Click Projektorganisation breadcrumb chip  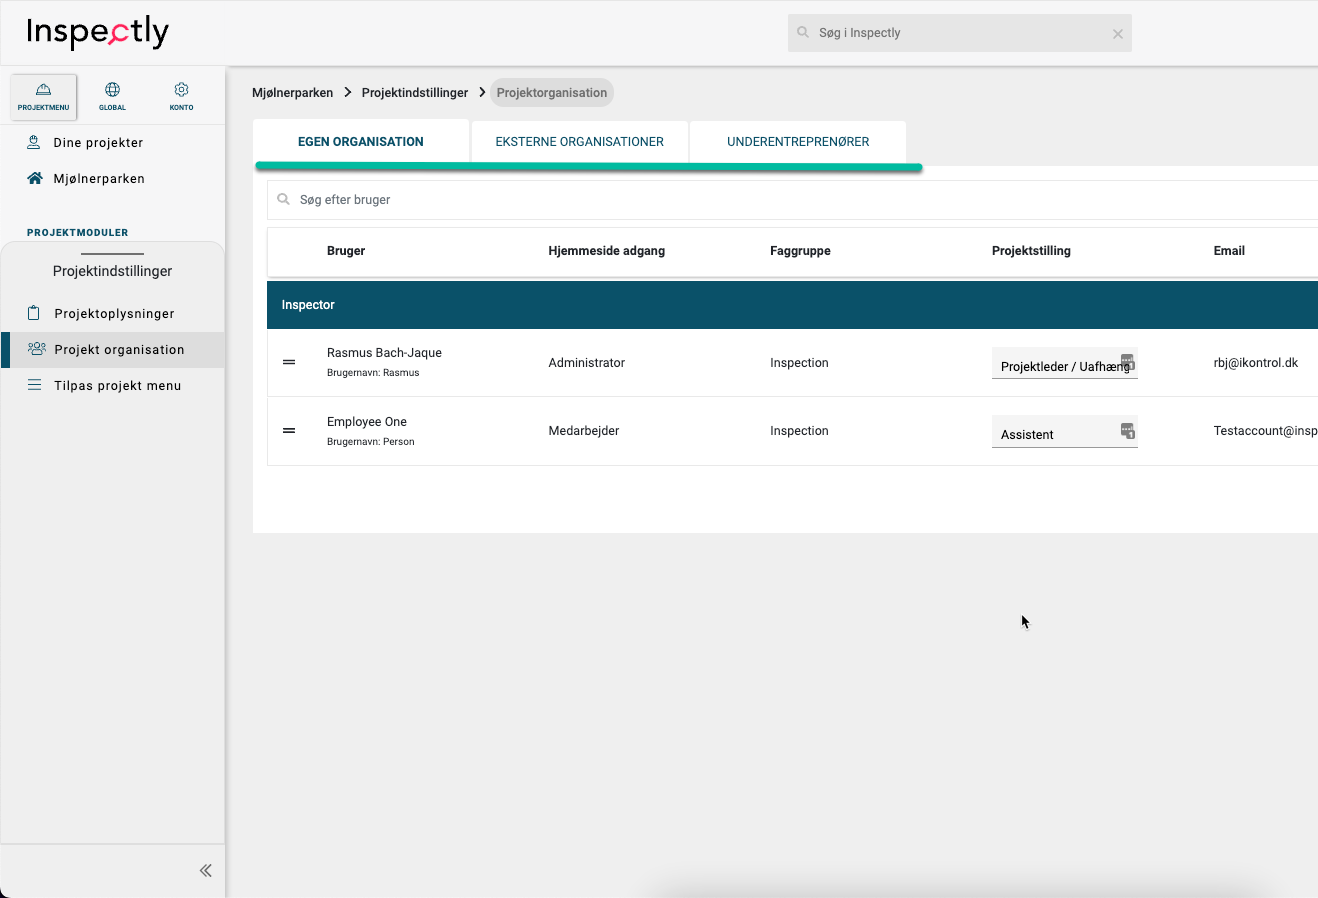(552, 93)
